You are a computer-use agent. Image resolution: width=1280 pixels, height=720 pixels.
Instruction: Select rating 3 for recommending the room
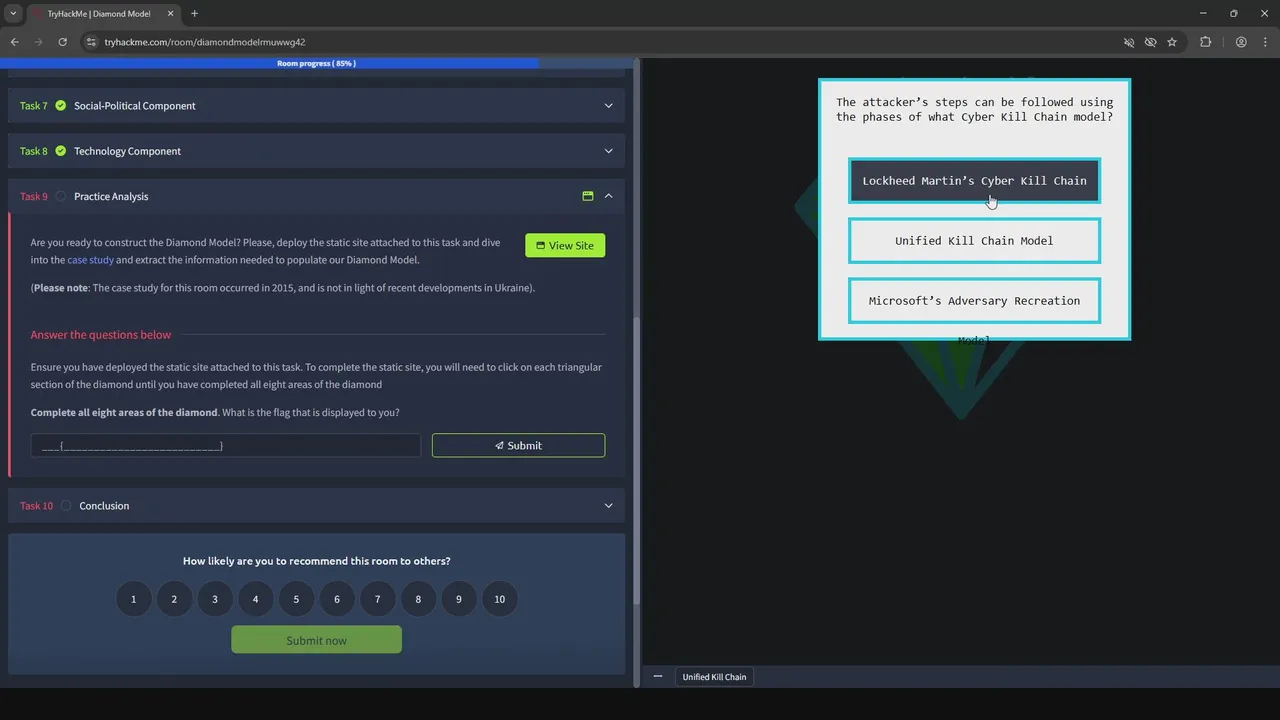(x=215, y=599)
